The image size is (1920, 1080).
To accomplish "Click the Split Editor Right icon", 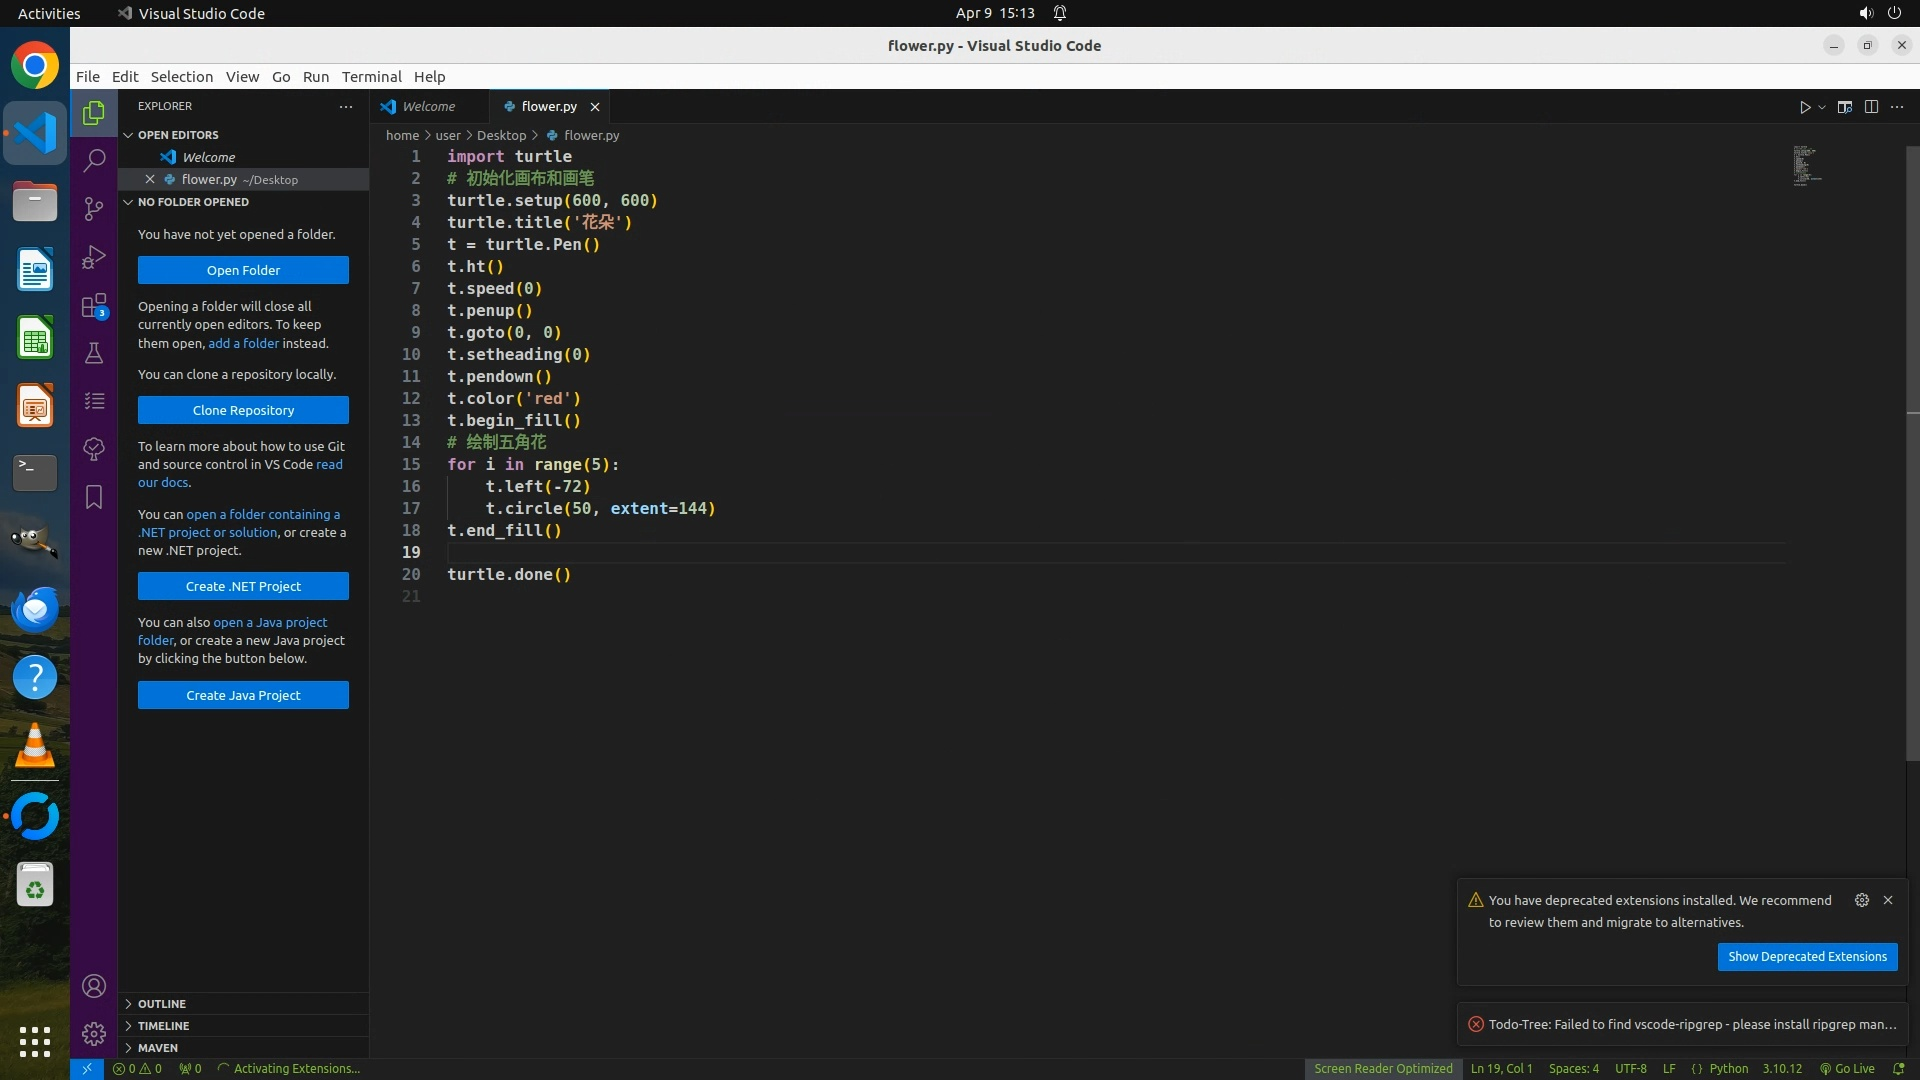I will coord(1871,107).
